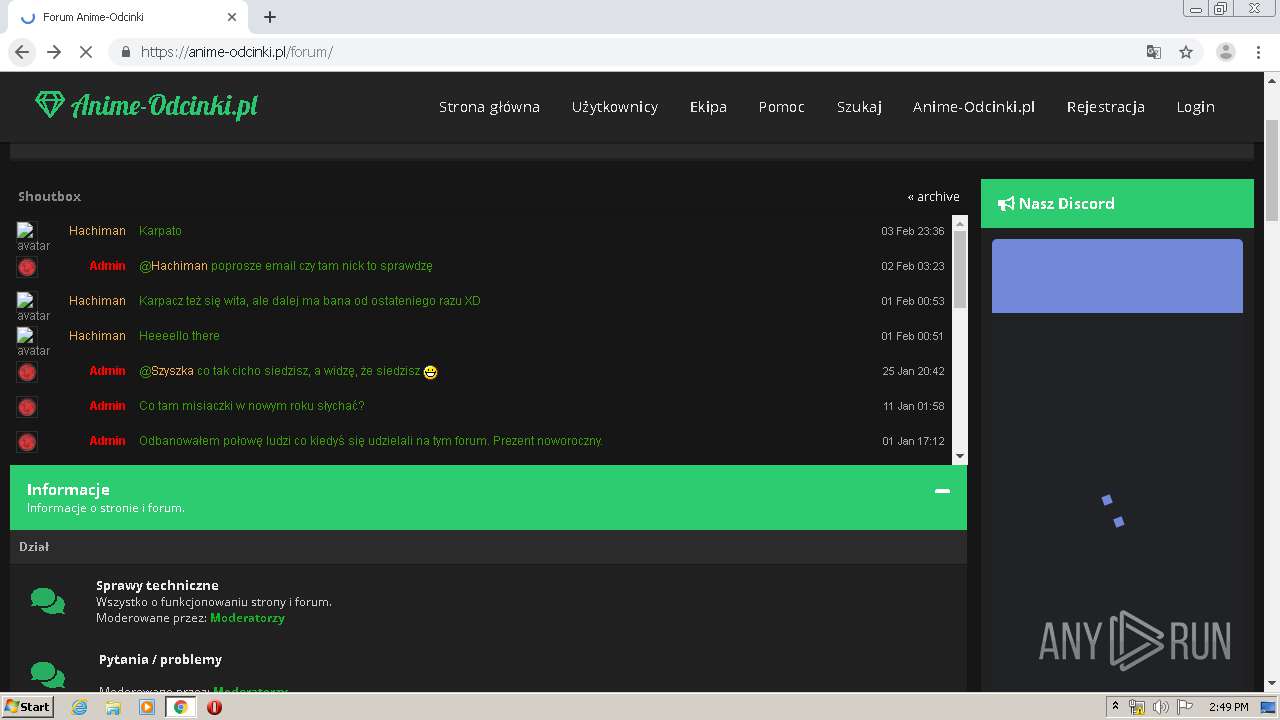Click the browser forward arrow
Screen dimensions: 1280x720
coord(54,52)
